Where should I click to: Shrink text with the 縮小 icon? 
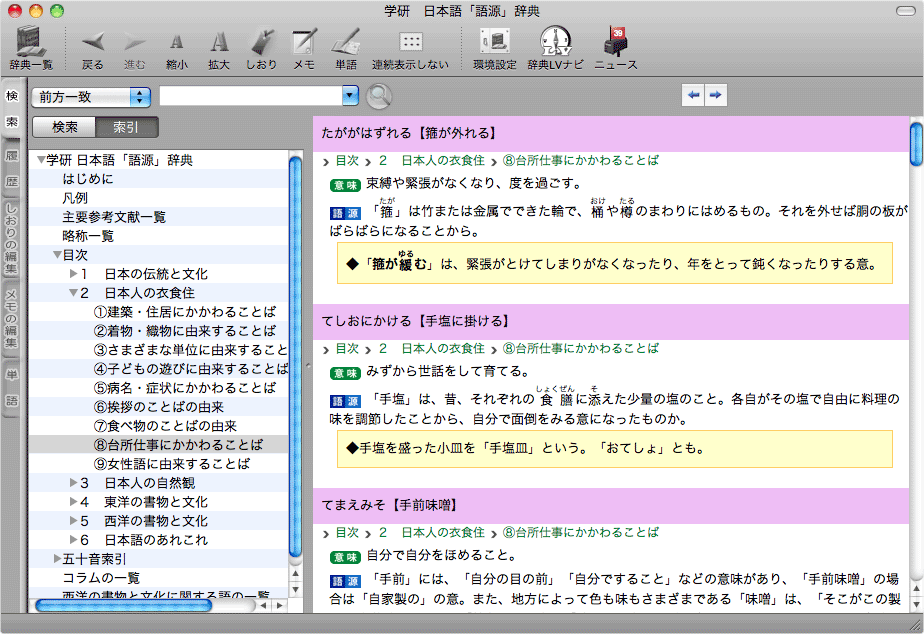[176, 49]
